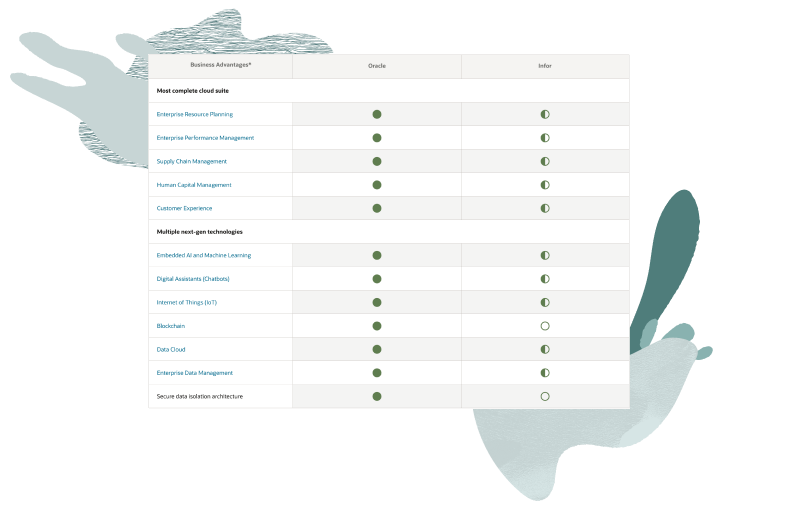Click Infor half circle for Enterprise Data Management
The height and width of the screenshot is (513, 794).
coord(545,373)
